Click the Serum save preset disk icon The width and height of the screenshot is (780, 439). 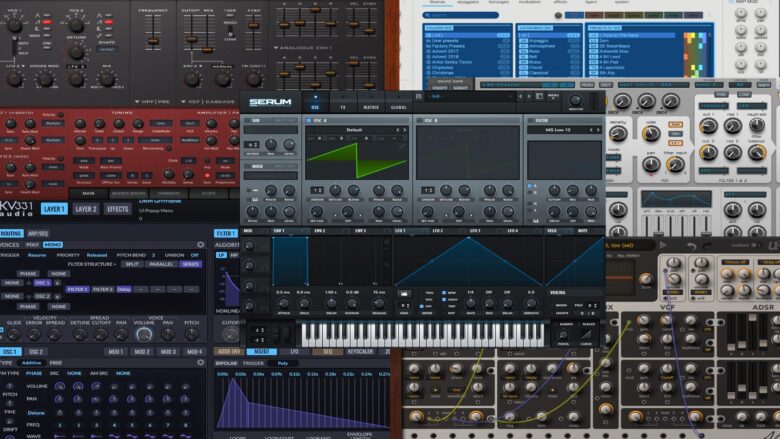pyautogui.click(x=419, y=96)
